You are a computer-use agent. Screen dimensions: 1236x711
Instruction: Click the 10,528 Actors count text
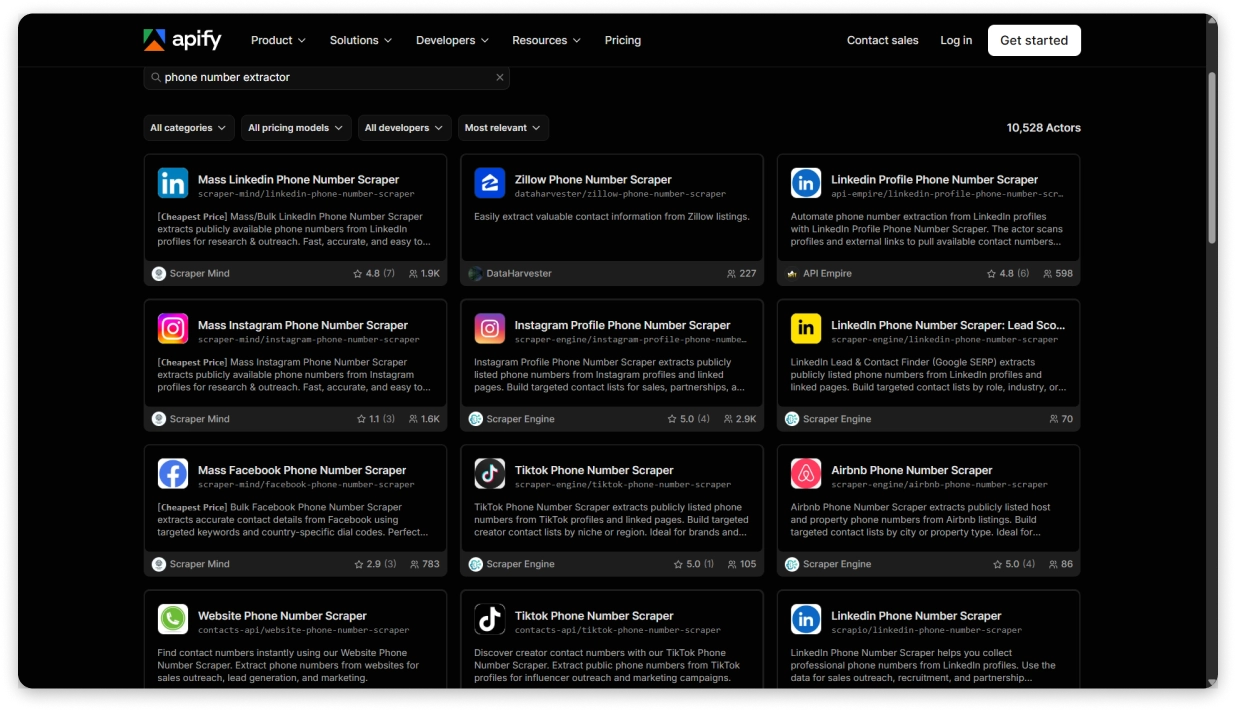(x=1043, y=128)
